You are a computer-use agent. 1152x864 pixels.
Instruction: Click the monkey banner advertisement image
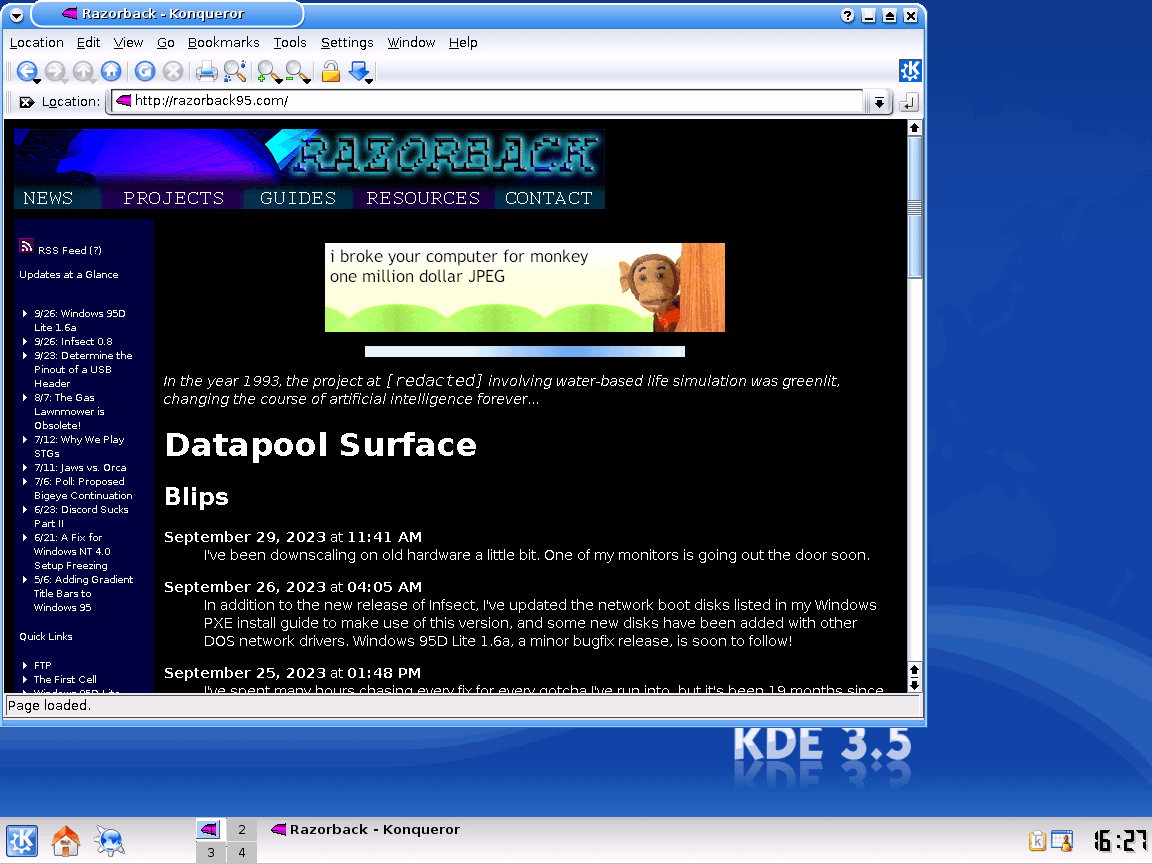pyautogui.click(x=525, y=287)
